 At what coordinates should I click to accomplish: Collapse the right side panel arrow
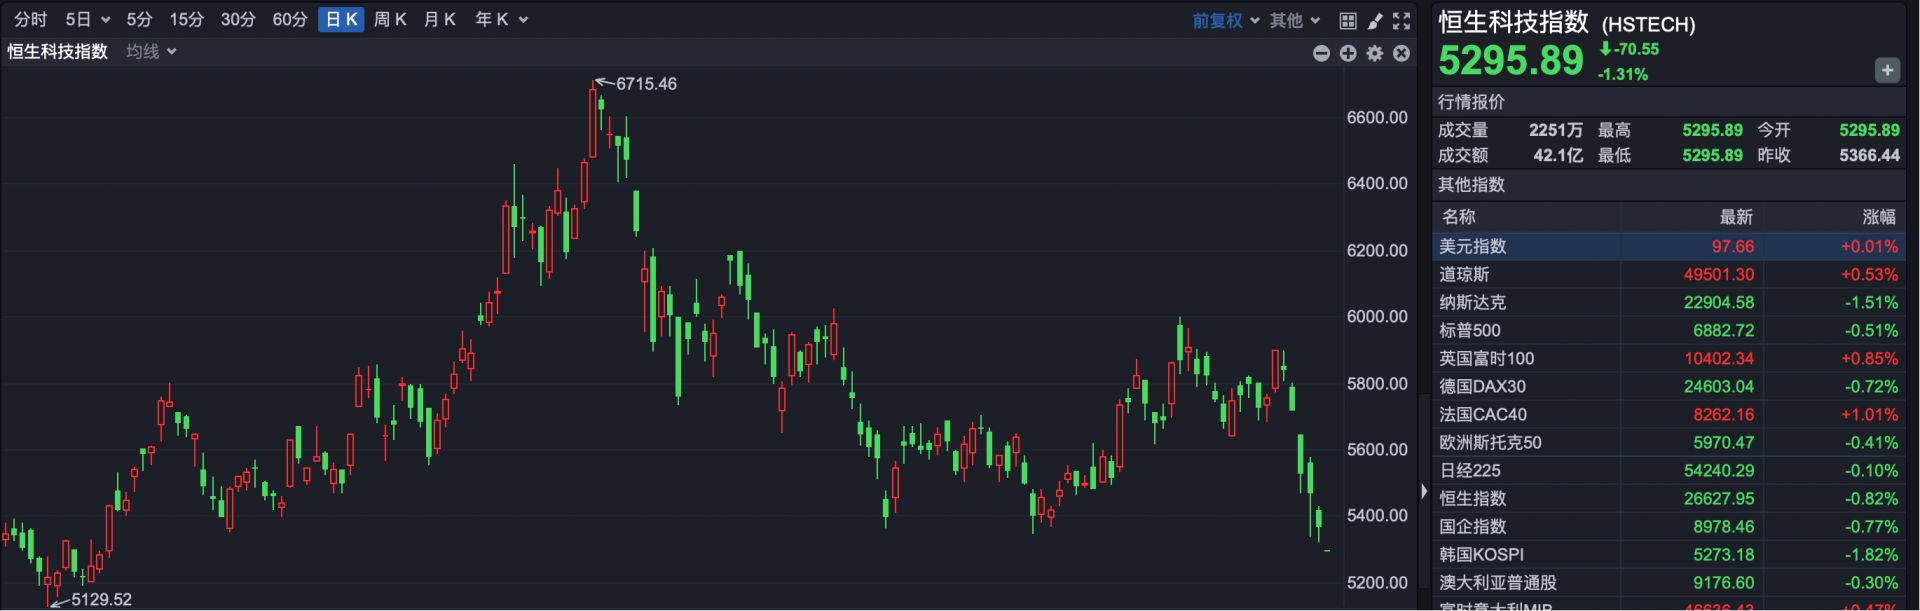coord(1424,491)
